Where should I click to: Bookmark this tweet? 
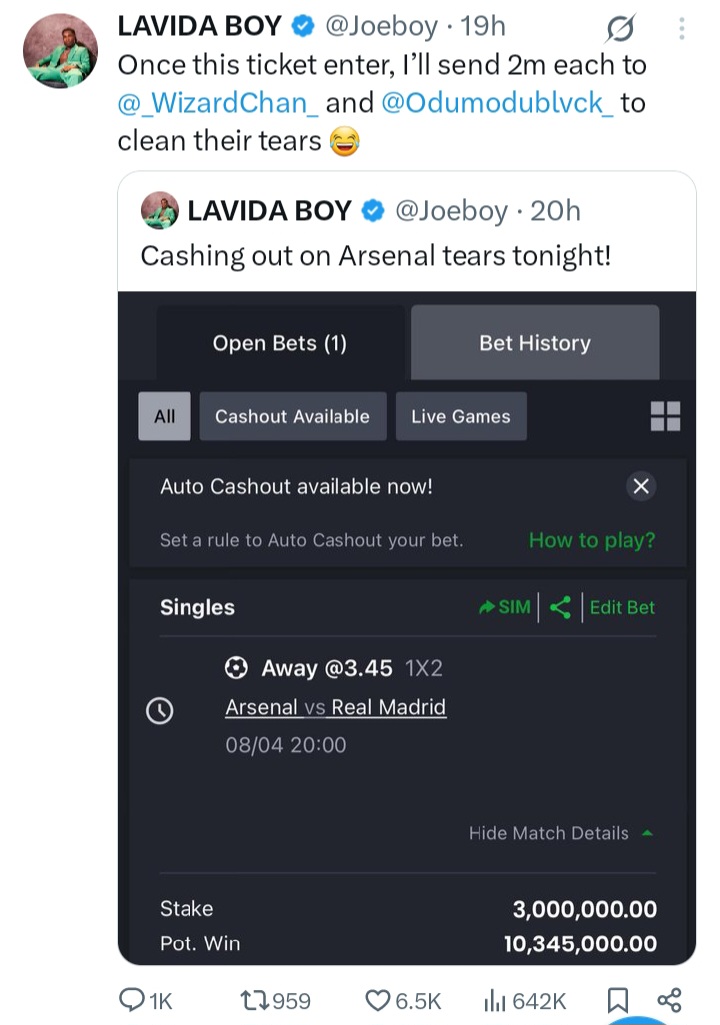617,1000
